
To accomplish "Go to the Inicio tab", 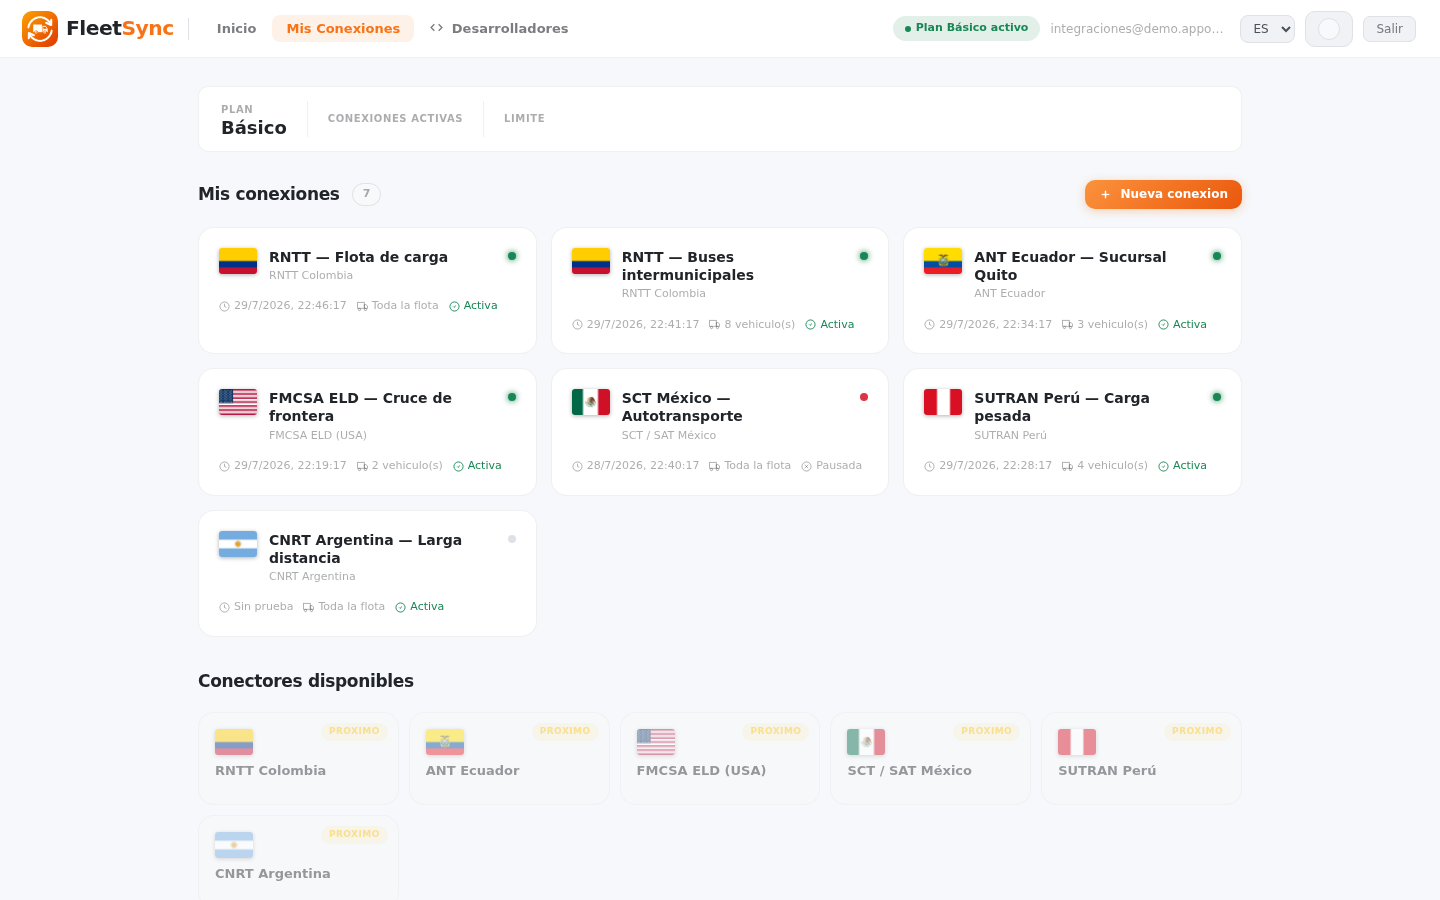I will click(x=237, y=29).
